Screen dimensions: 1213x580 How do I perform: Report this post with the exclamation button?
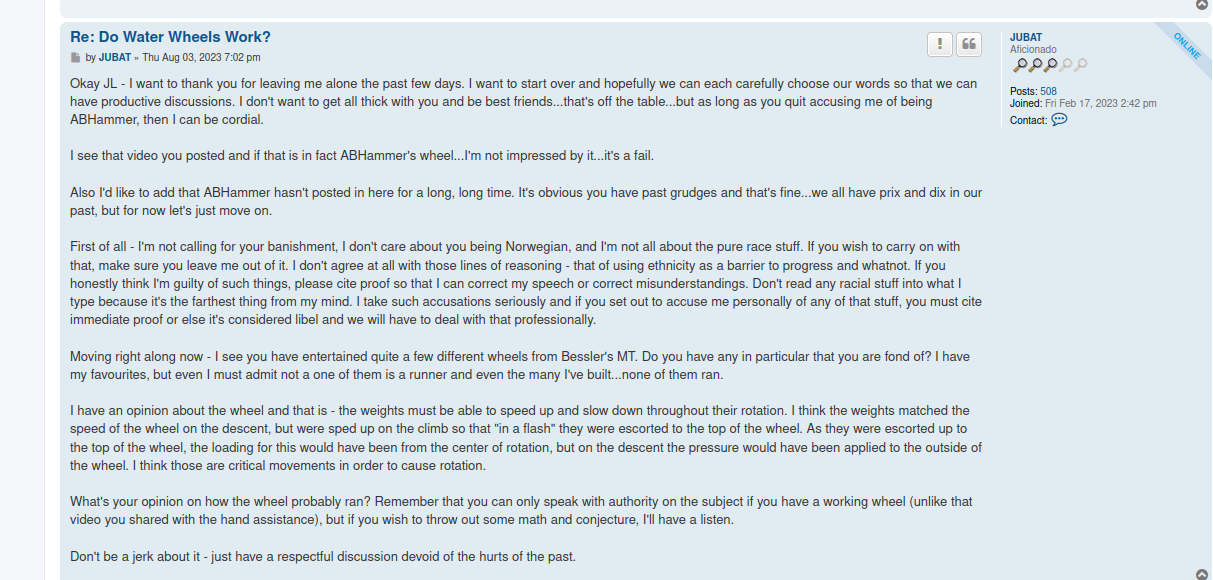tap(940, 44)
